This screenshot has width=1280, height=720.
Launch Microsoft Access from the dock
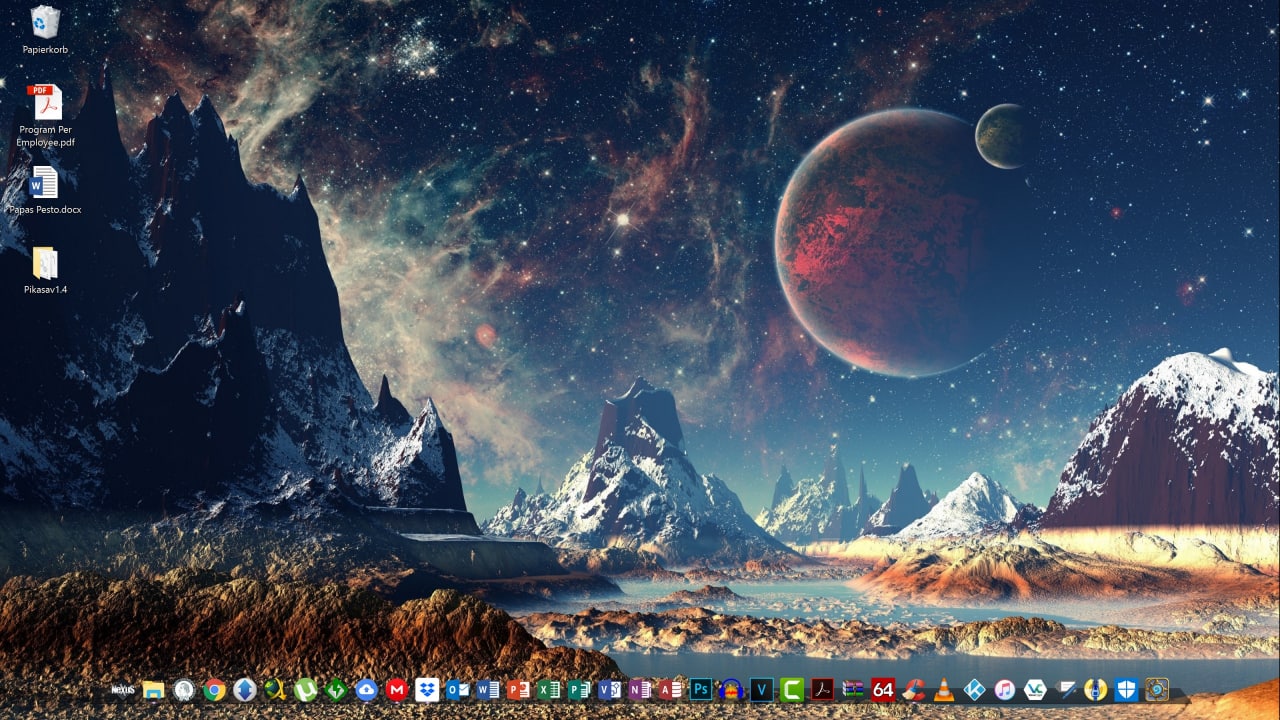click(671, 690)
